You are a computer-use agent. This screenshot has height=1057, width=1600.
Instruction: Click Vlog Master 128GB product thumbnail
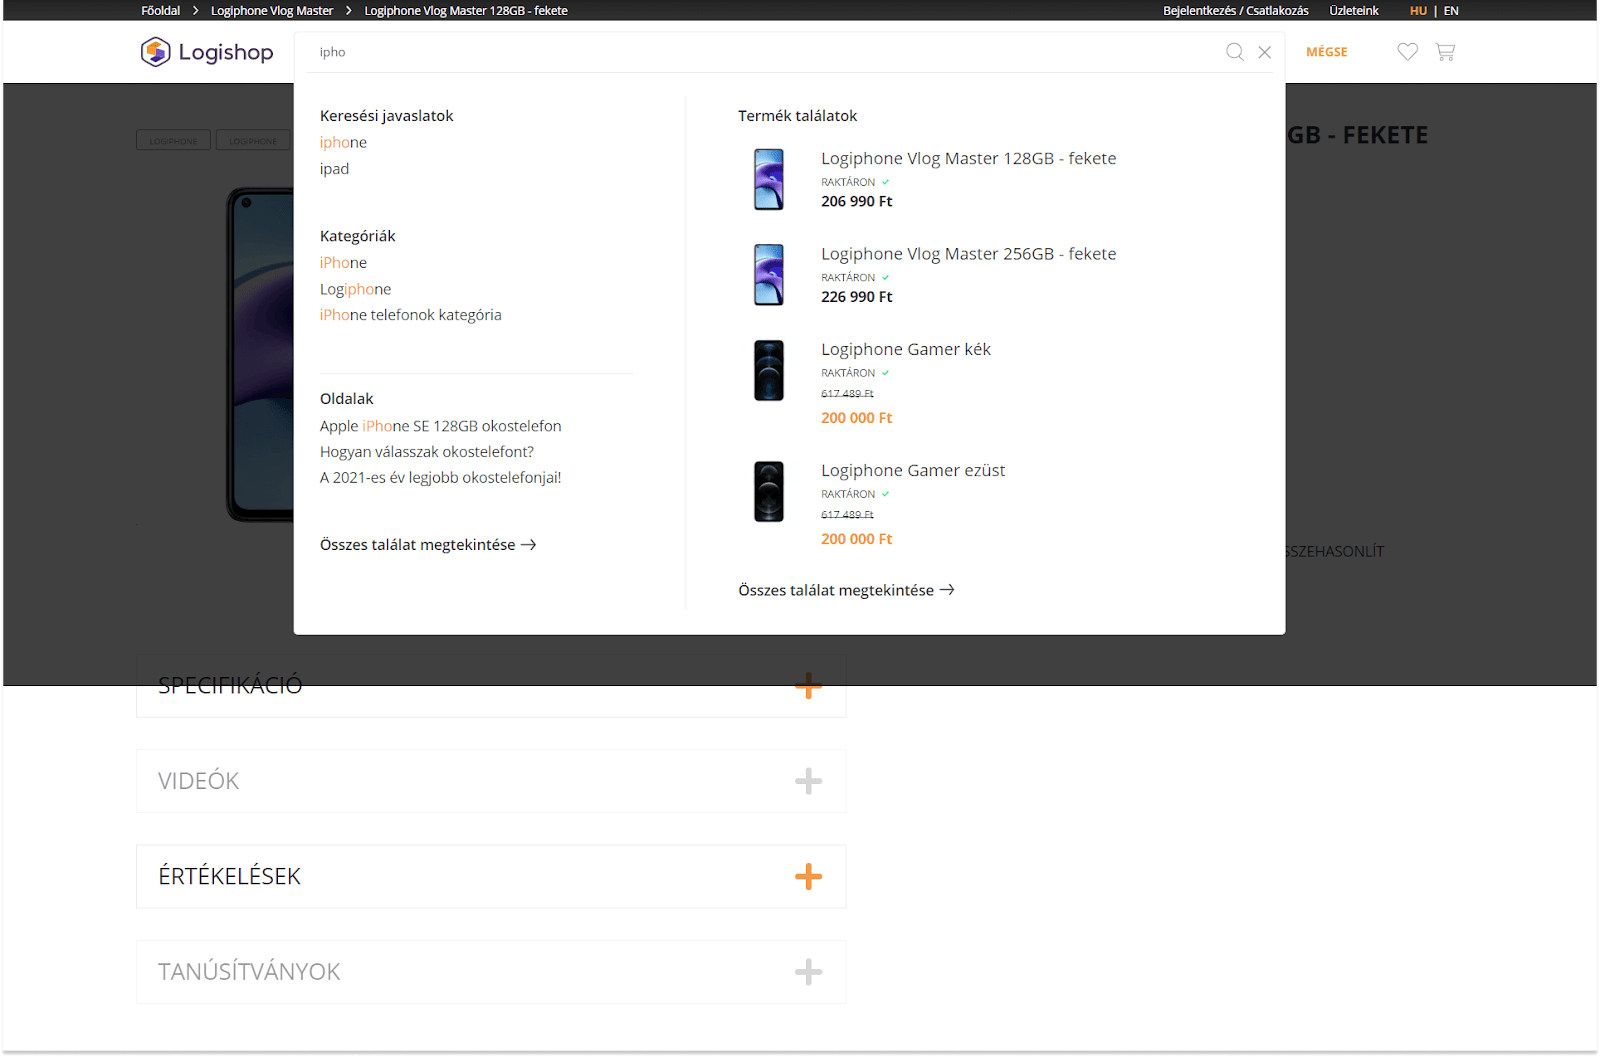coord(768,179)
